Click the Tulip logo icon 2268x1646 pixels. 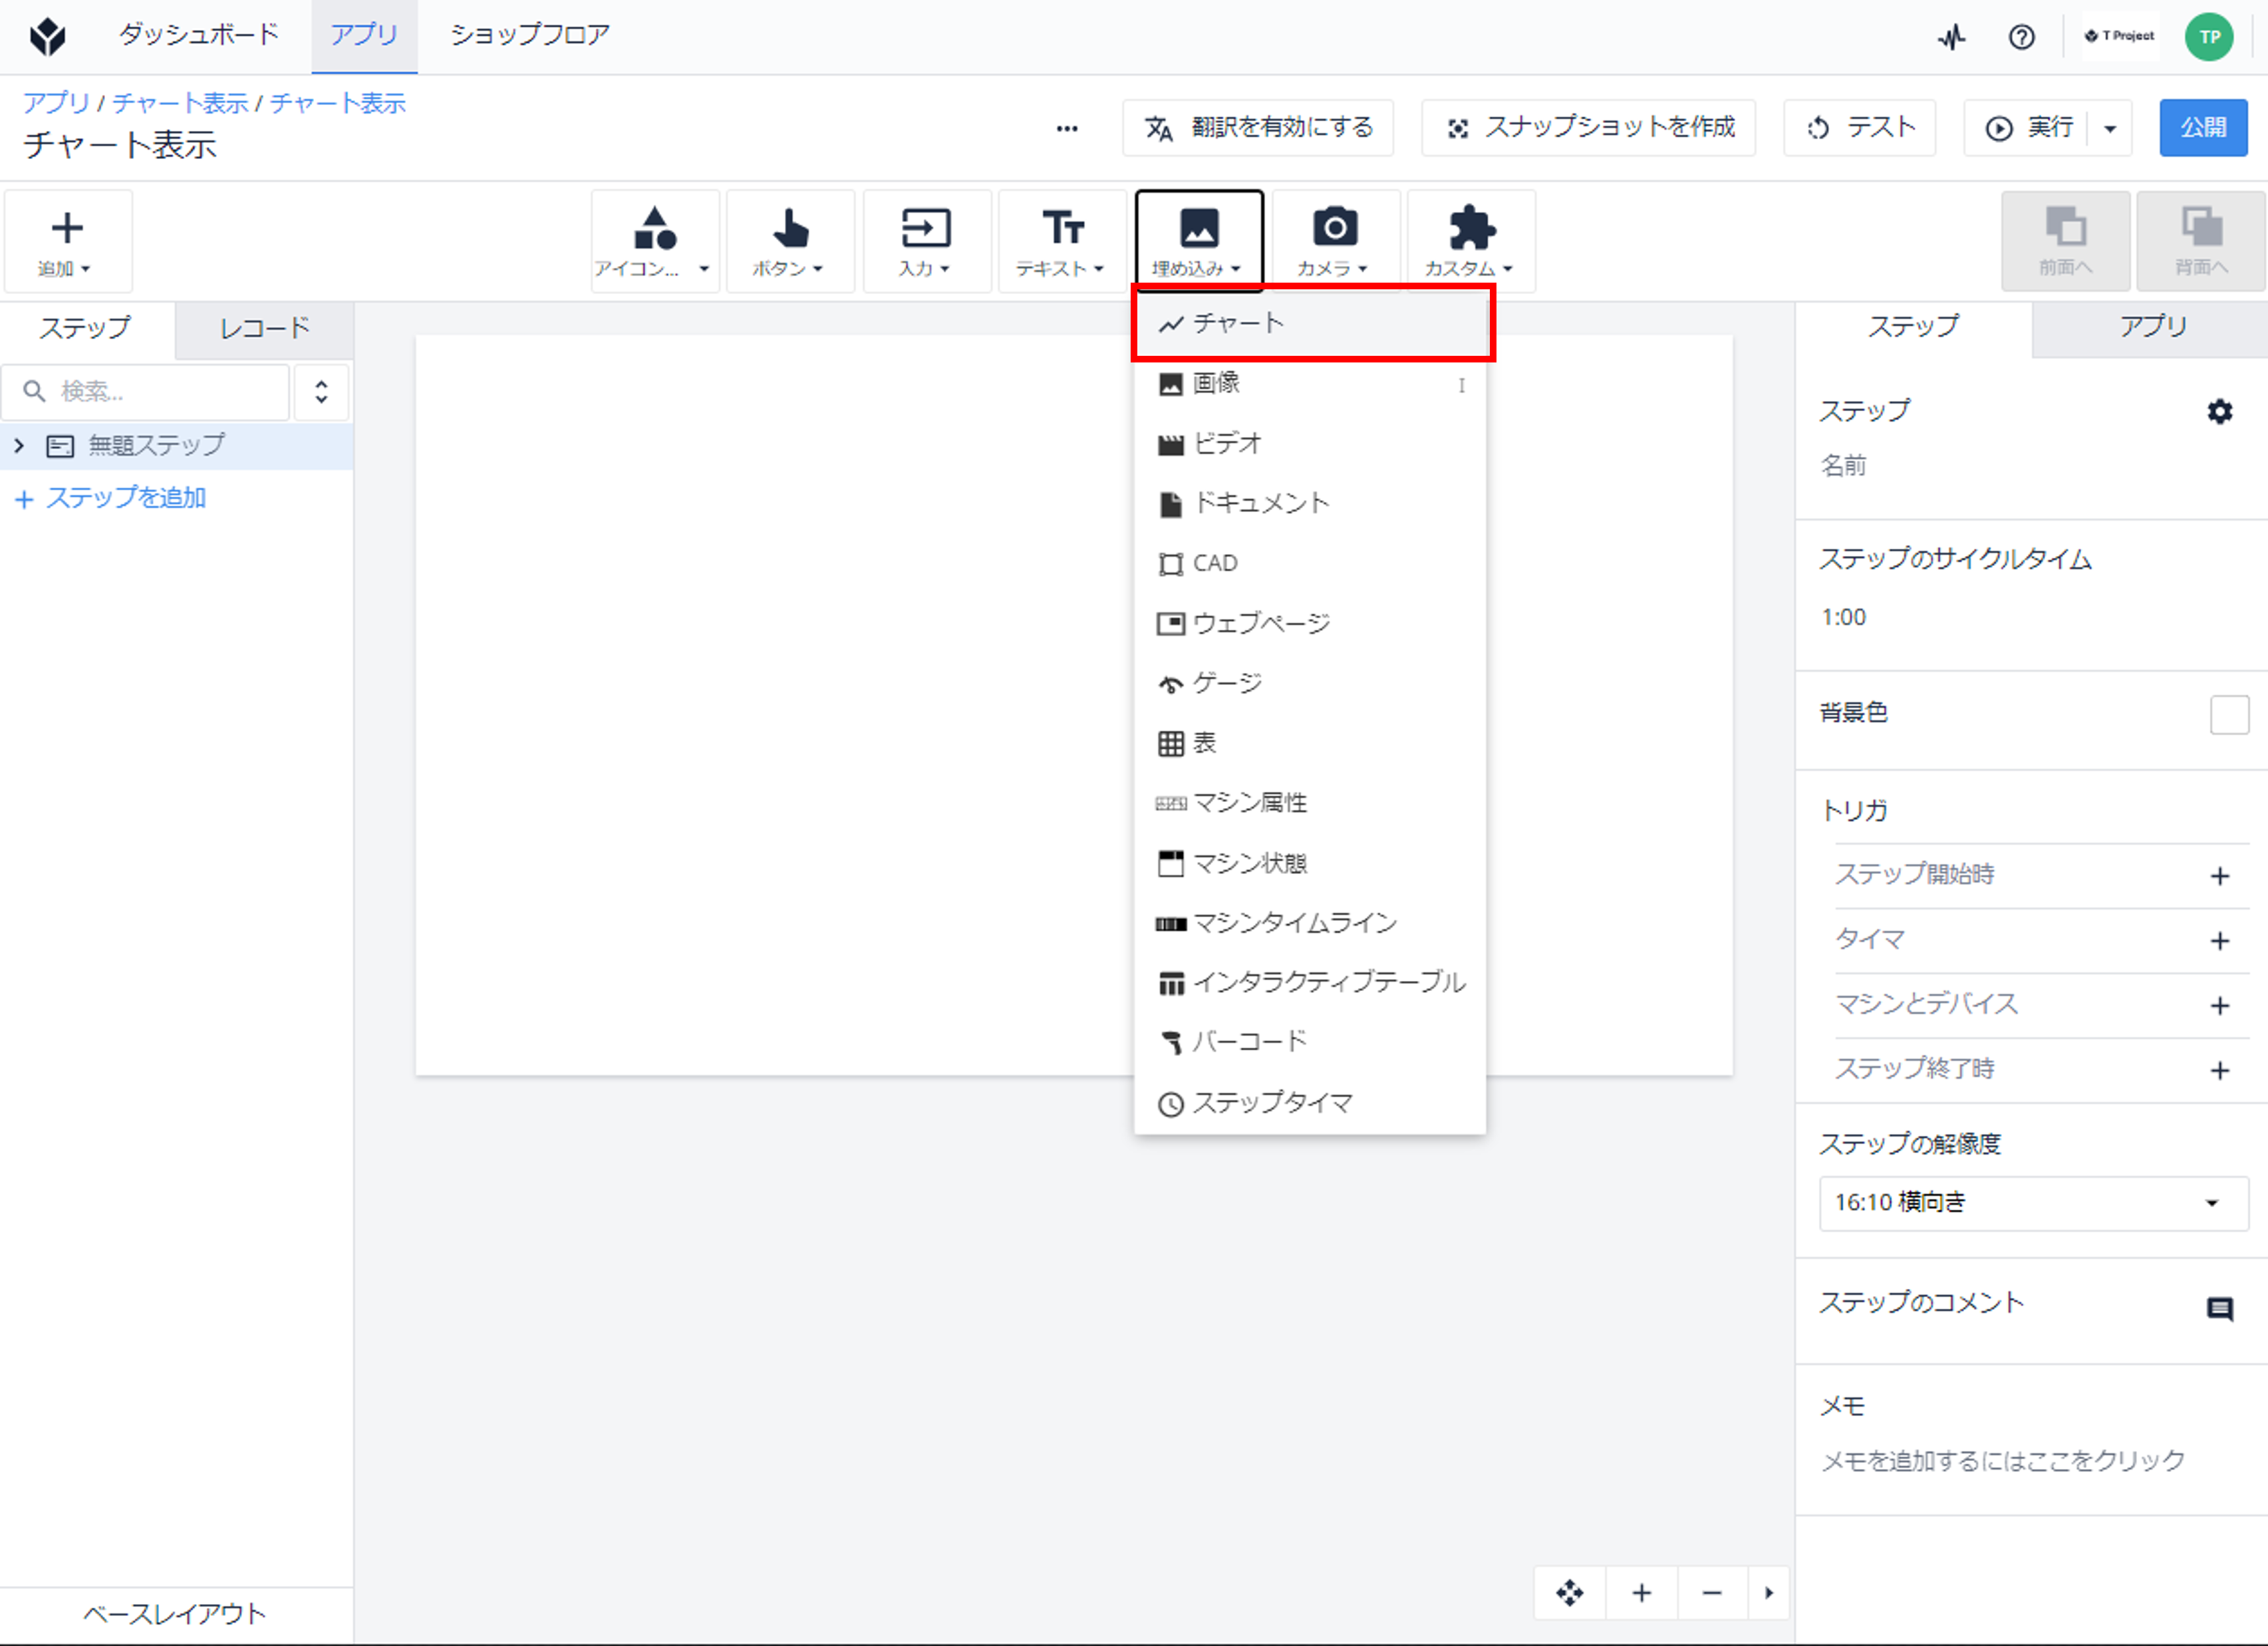coord(47,37)
